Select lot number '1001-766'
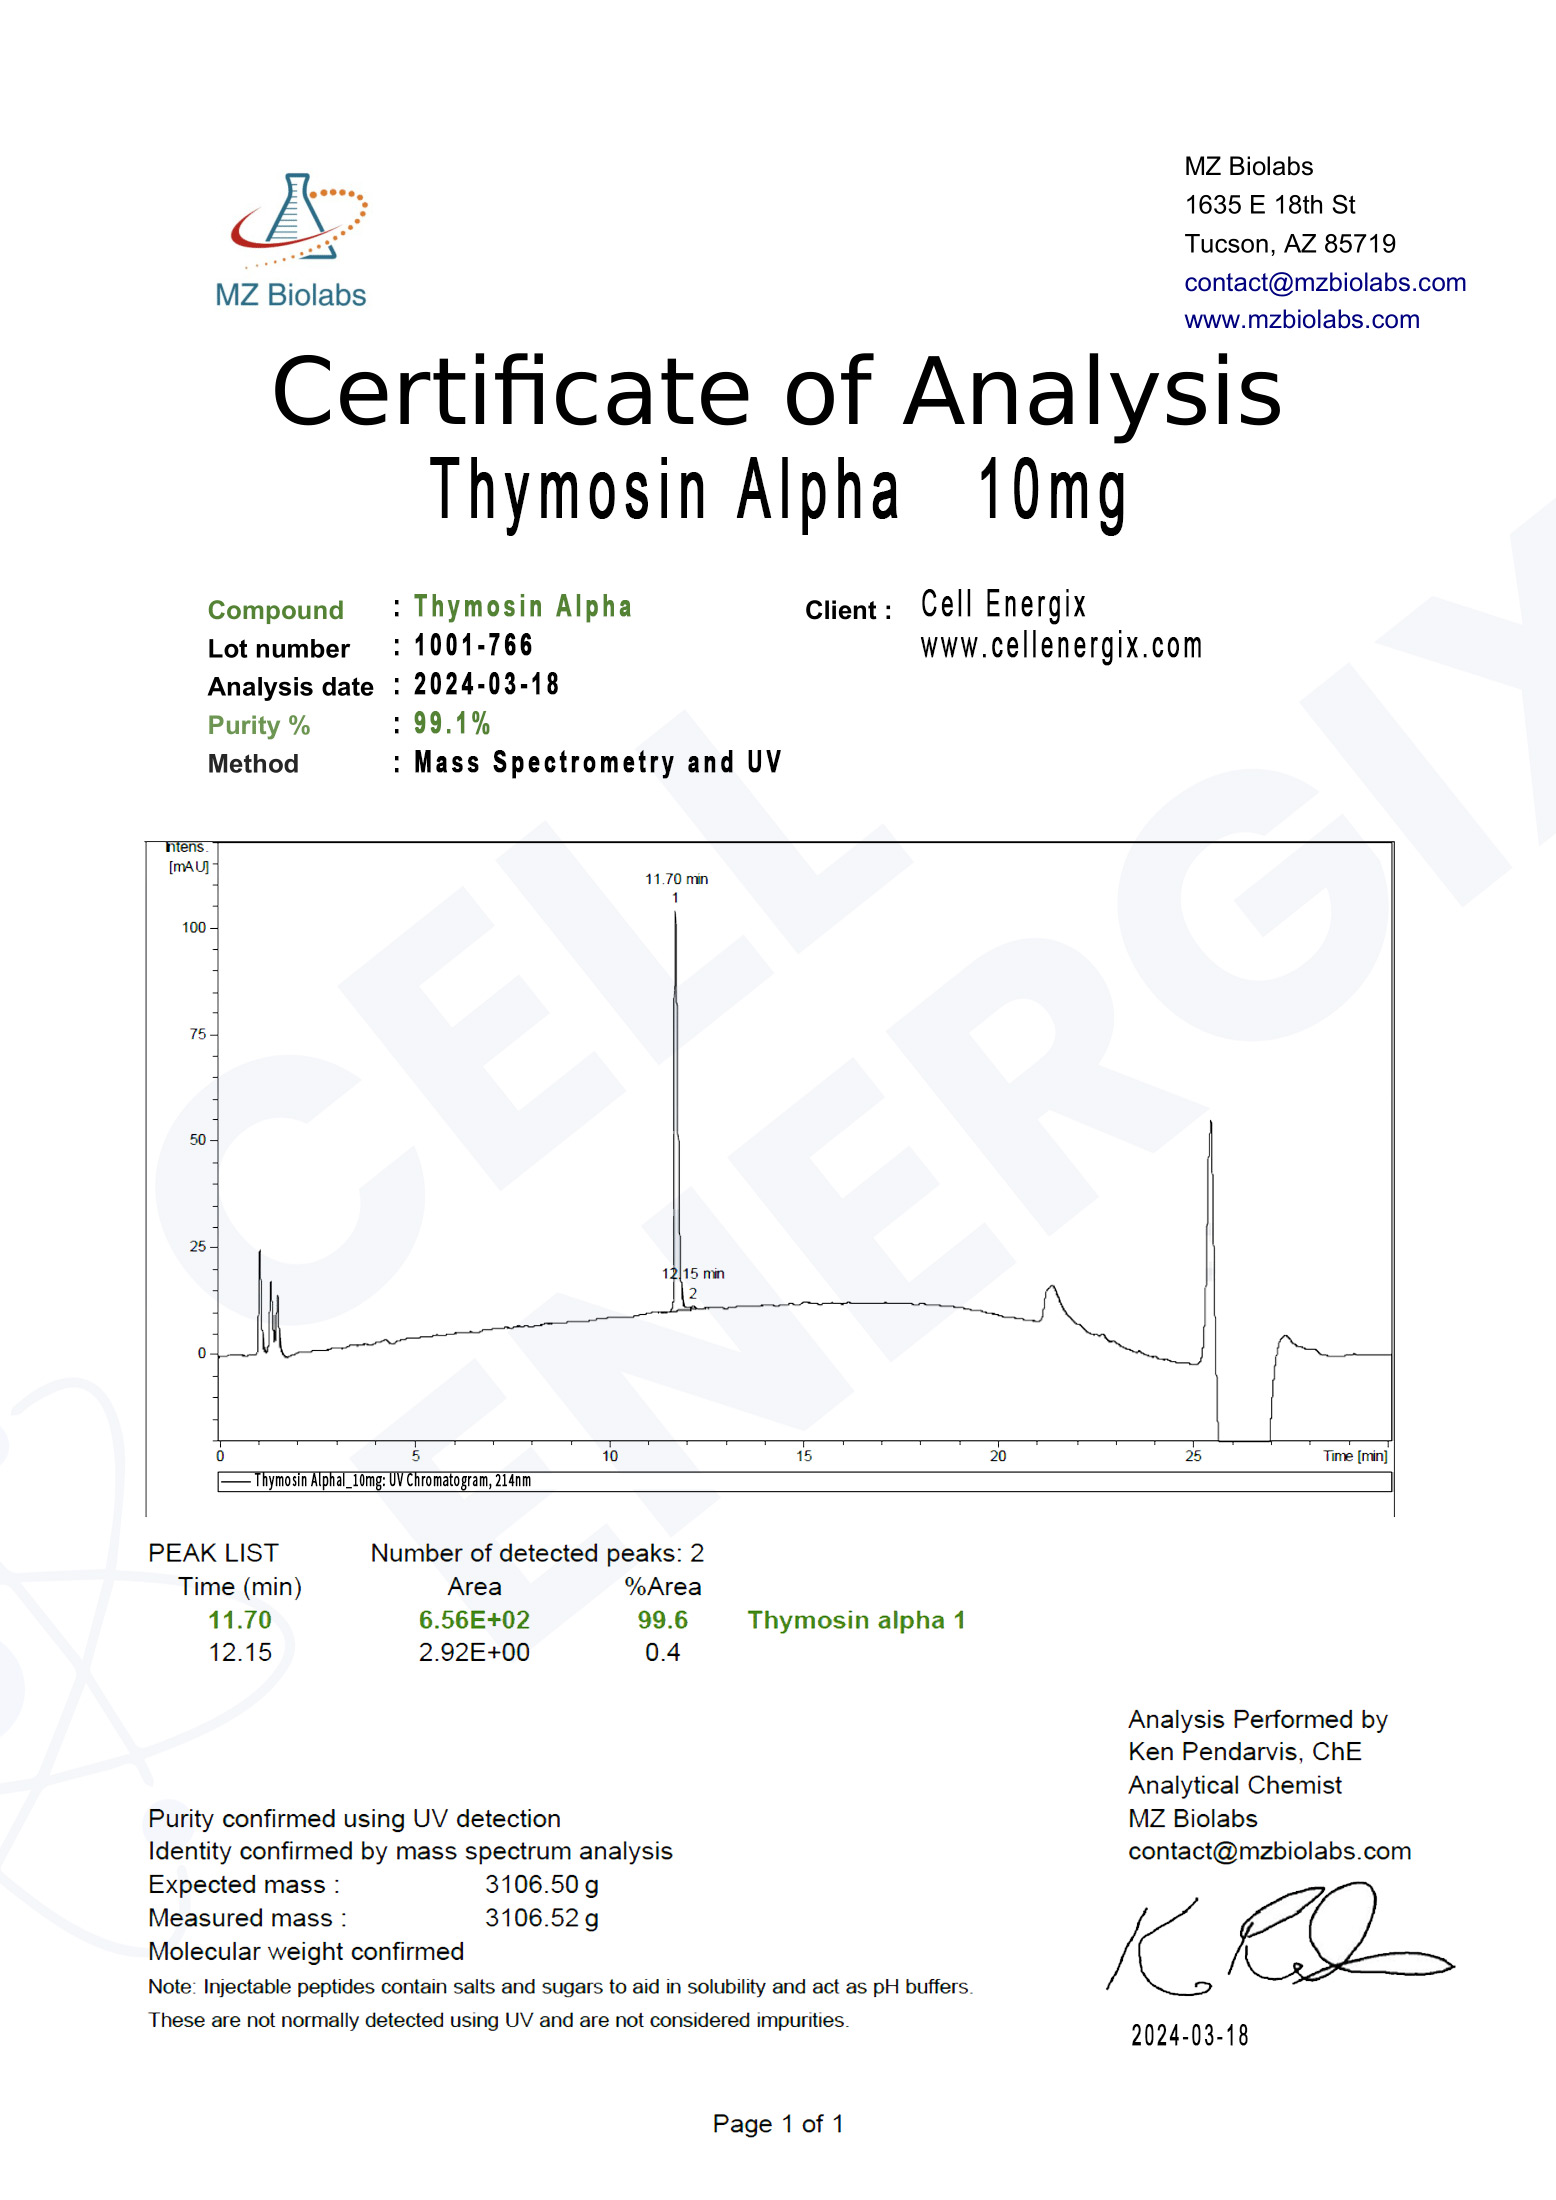This screenshot has height=2200, width=1556. tap(474, 646)
